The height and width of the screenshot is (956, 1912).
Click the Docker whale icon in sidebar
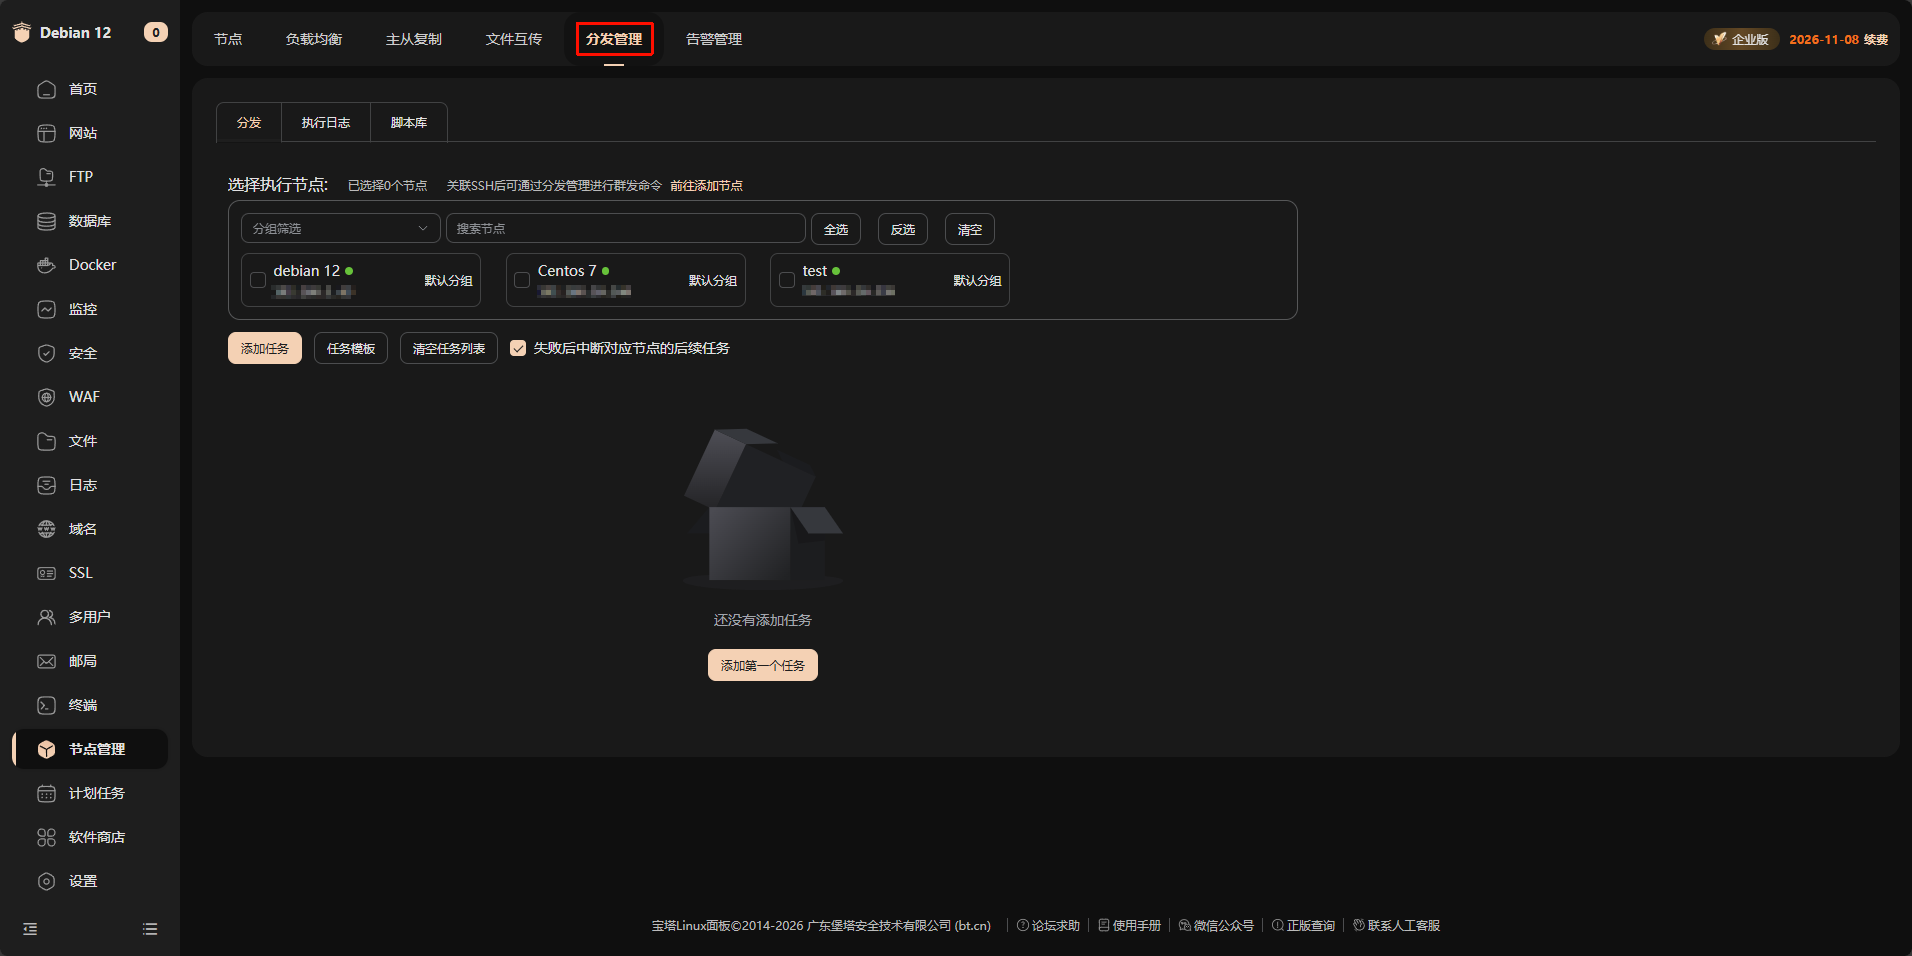pyautogui.click(x=46, y=265)
